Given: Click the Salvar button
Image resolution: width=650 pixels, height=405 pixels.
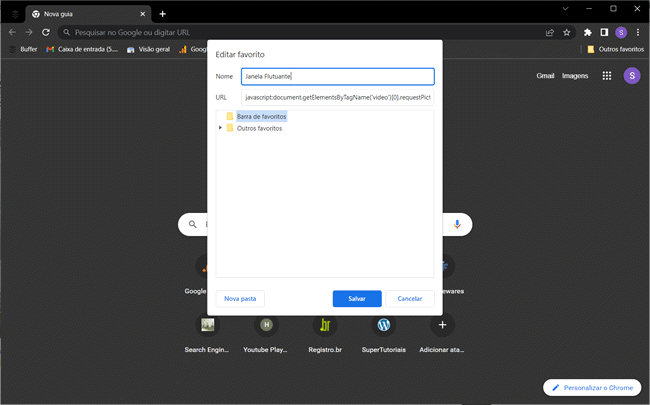Looking at the screenshot, I should tap(356, 298).
